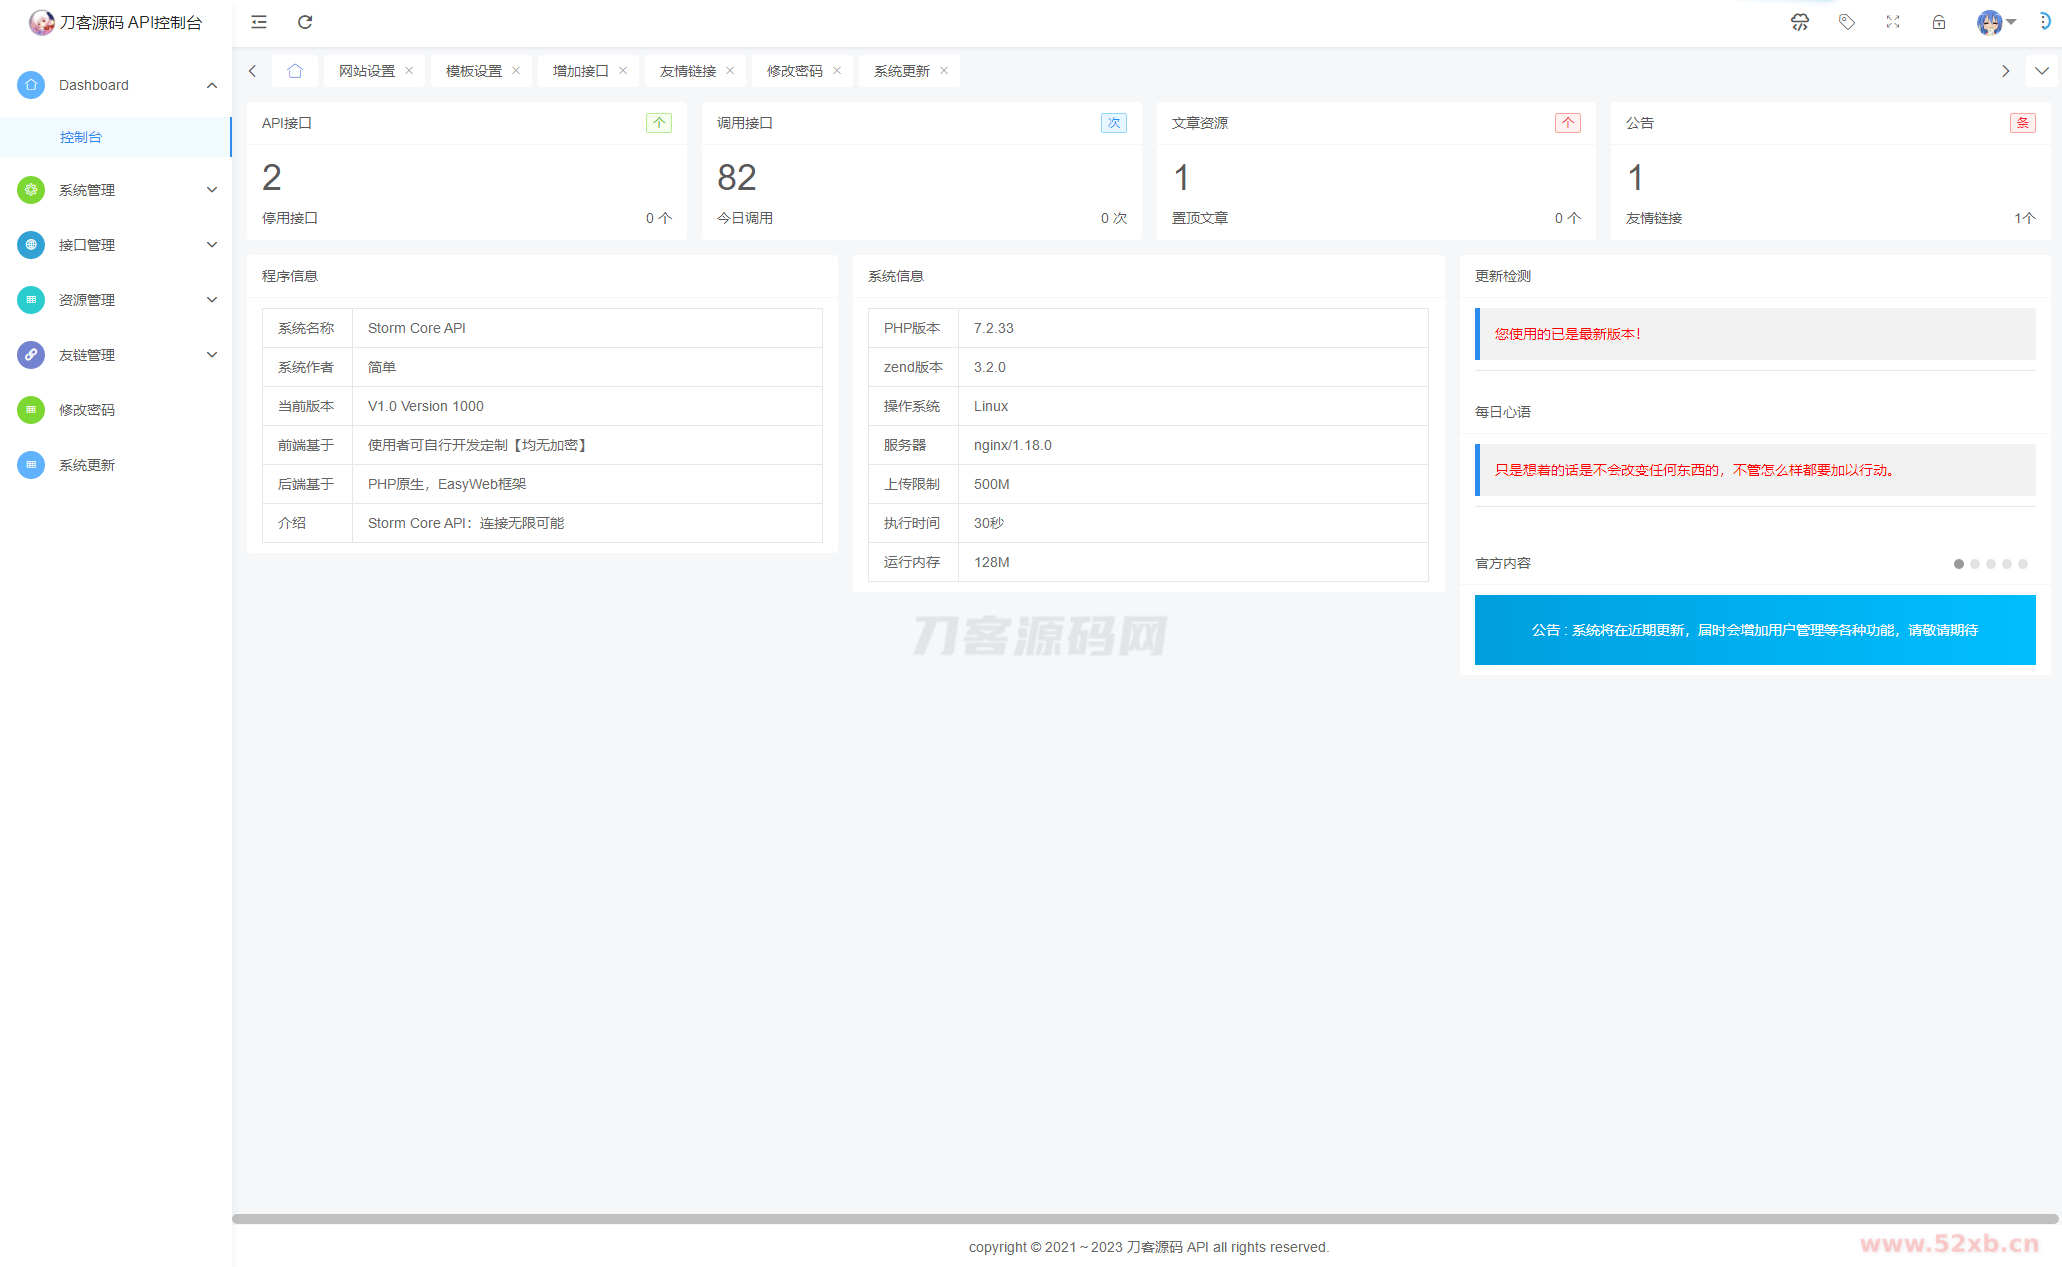Click the tag icon in top bar
The image size is (2062, 1267).
click(x=1846, y=22)
